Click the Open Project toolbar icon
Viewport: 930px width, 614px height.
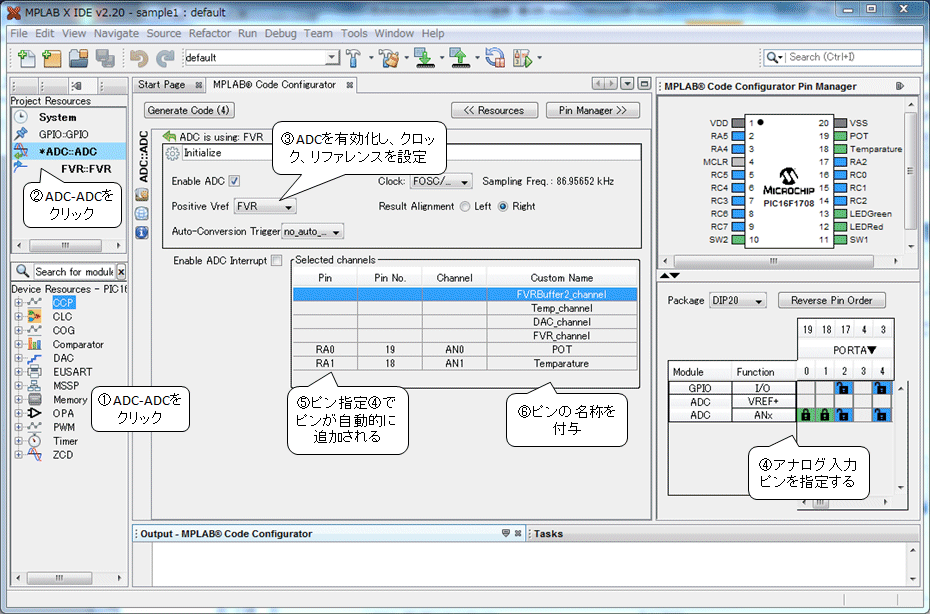point(78,58)
